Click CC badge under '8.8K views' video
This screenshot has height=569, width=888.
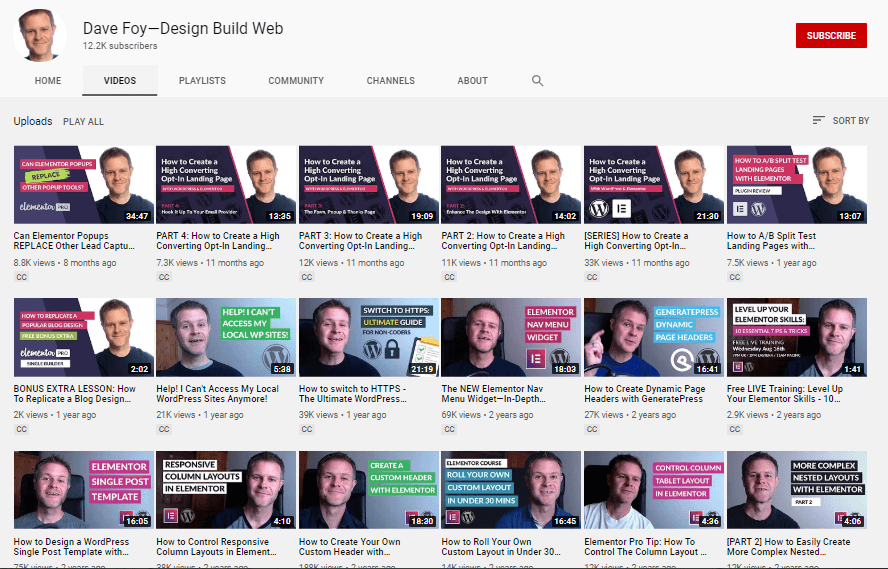coord(22,277)
